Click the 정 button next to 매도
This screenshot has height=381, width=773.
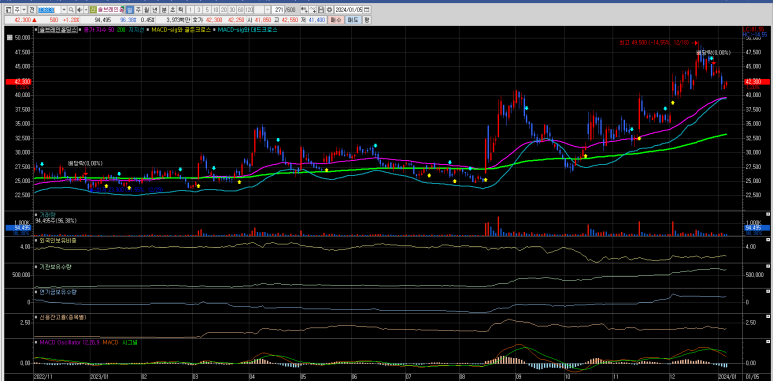pyautogui.click(x=367, y=20)
